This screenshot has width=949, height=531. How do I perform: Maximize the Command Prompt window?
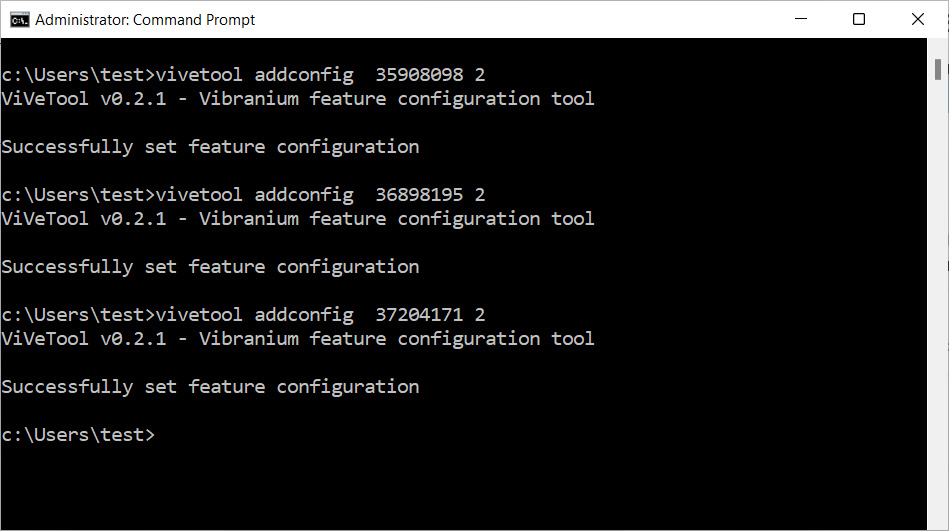(859, 19)
